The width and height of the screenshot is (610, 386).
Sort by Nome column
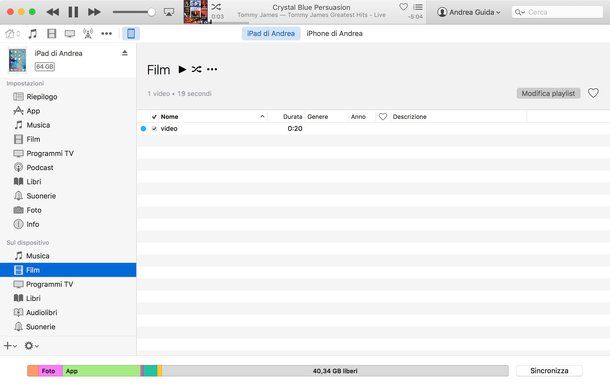170,117
